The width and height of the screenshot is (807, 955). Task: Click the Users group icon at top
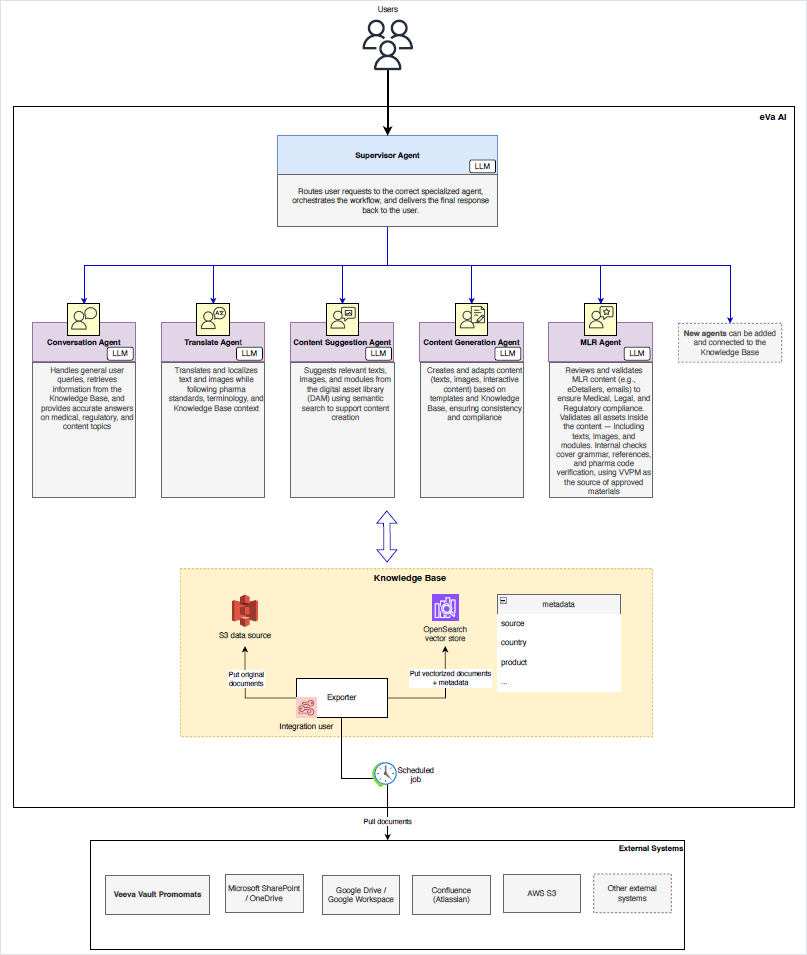pos(387,45)
